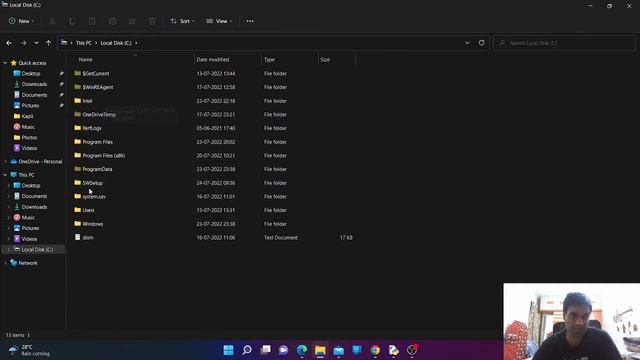Open the Mail app from taskbar
This screenshot has width=640, height=360.
click(339, 350)
